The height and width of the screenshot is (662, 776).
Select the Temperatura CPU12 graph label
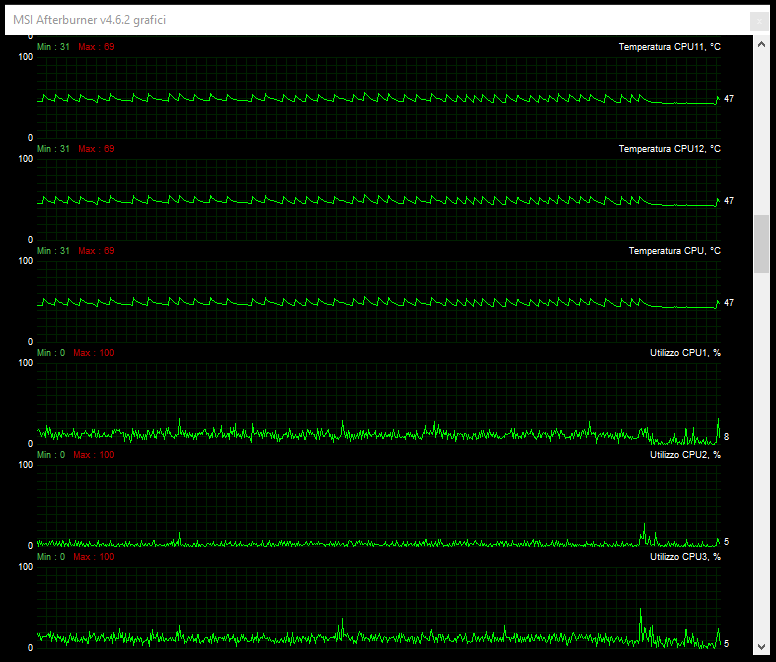point(669,149)
